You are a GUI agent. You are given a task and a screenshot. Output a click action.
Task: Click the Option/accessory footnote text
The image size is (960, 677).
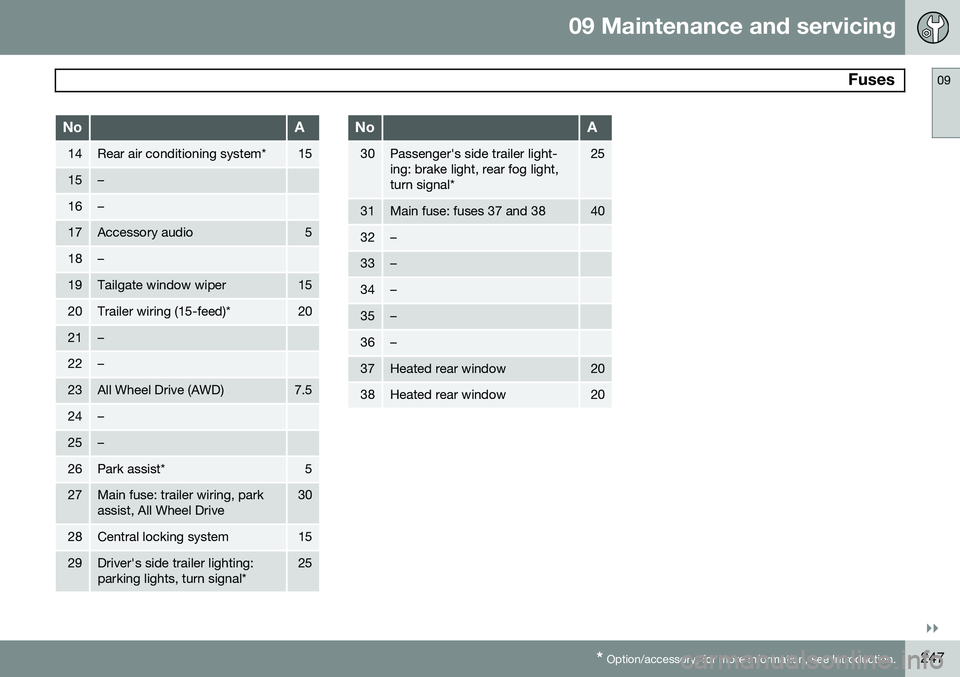[x=746, y=659]
